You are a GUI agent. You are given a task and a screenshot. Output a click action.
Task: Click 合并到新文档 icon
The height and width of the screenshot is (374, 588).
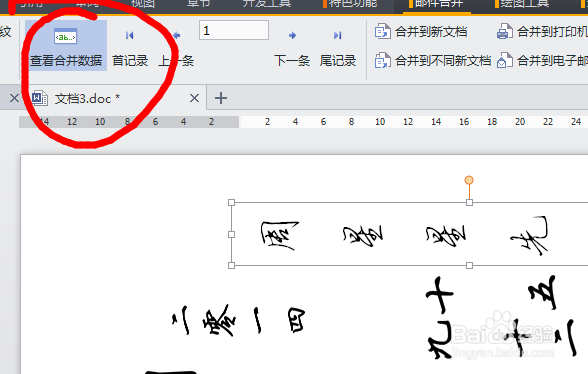pos(382,32)
